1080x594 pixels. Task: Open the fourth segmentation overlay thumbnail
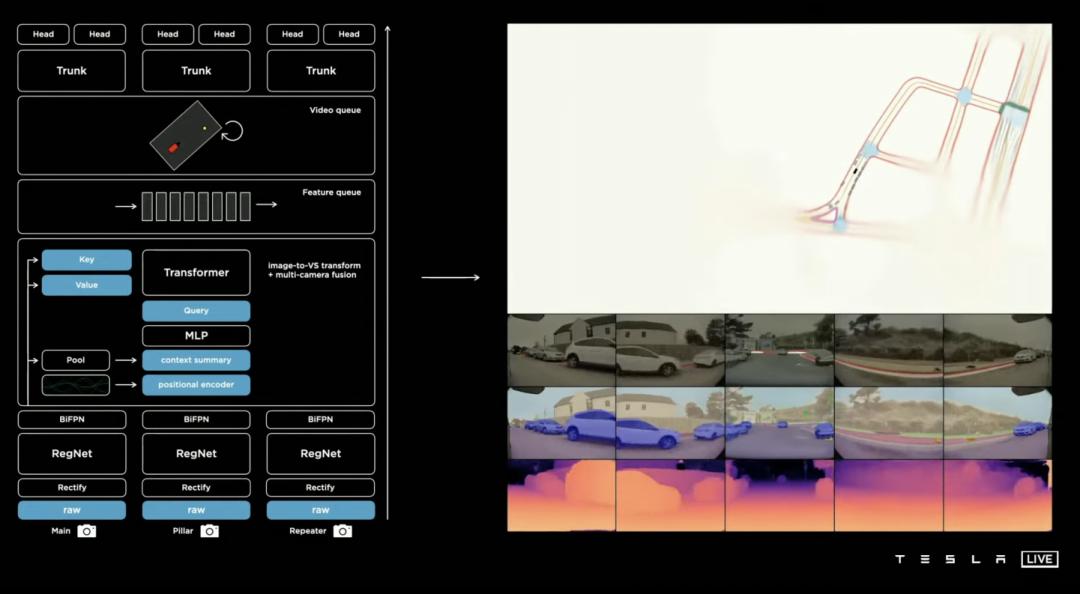(x=889, y=423)
